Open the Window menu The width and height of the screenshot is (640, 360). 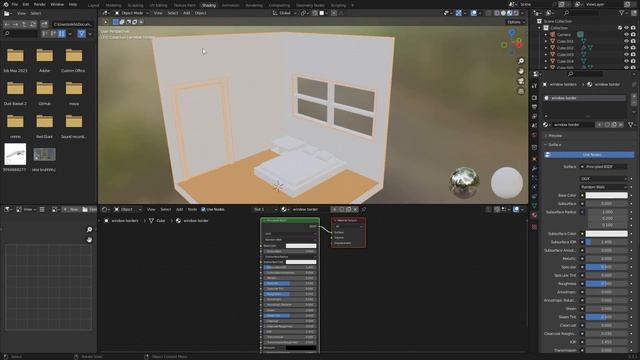pos(57,4)
